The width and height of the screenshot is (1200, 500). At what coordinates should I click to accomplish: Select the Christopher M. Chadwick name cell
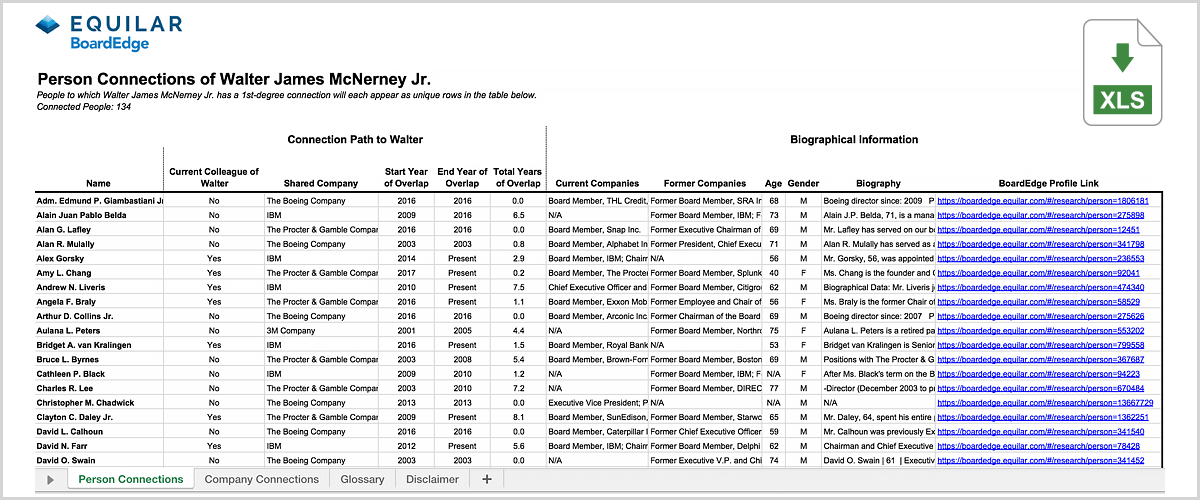click(99, 402)
